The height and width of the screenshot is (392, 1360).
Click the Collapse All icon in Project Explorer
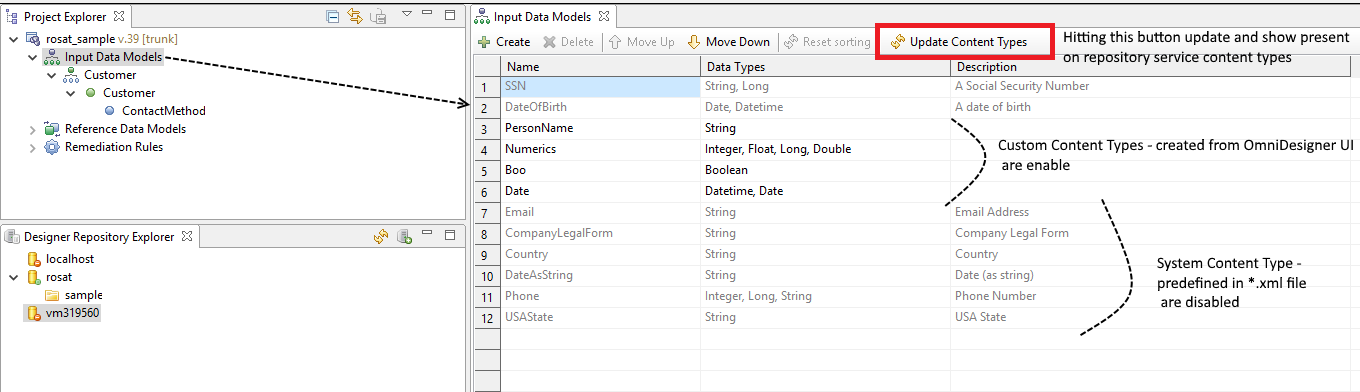pyautogui.click(x=333, y=16)
